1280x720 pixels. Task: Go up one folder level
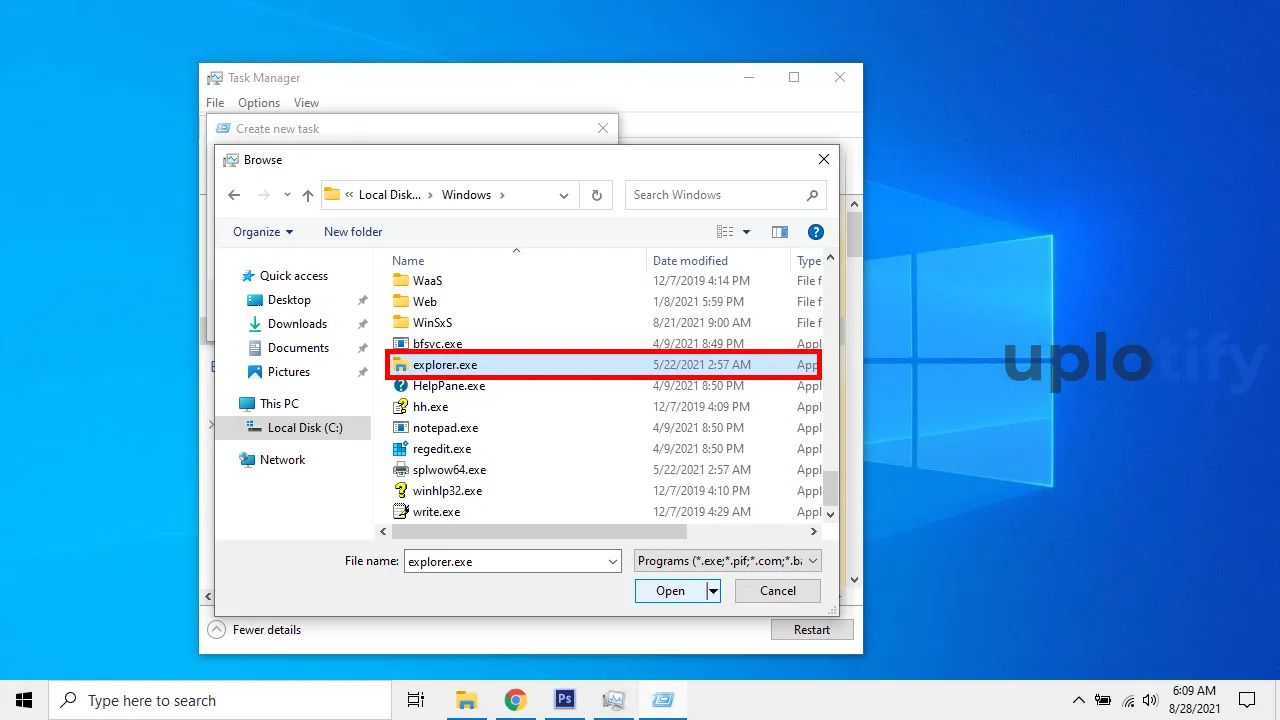tap(308, 195)
